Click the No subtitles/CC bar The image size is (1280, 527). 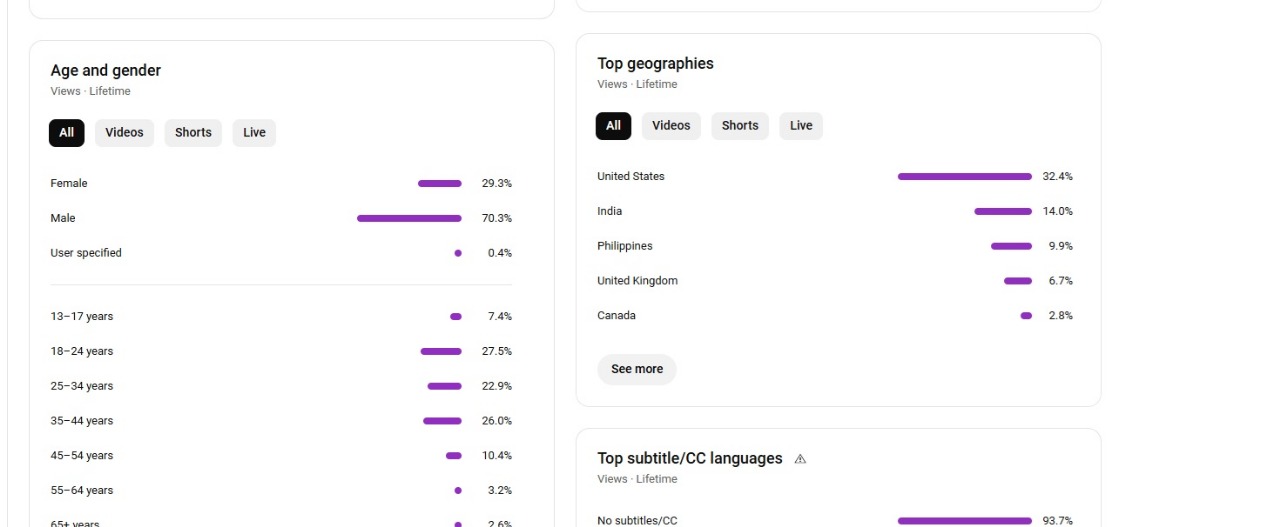964,521
